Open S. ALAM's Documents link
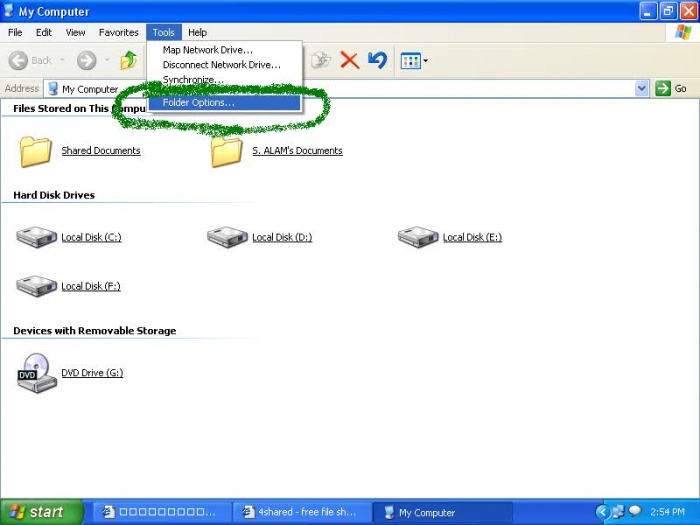700x525 pixels. coord(297,150)
